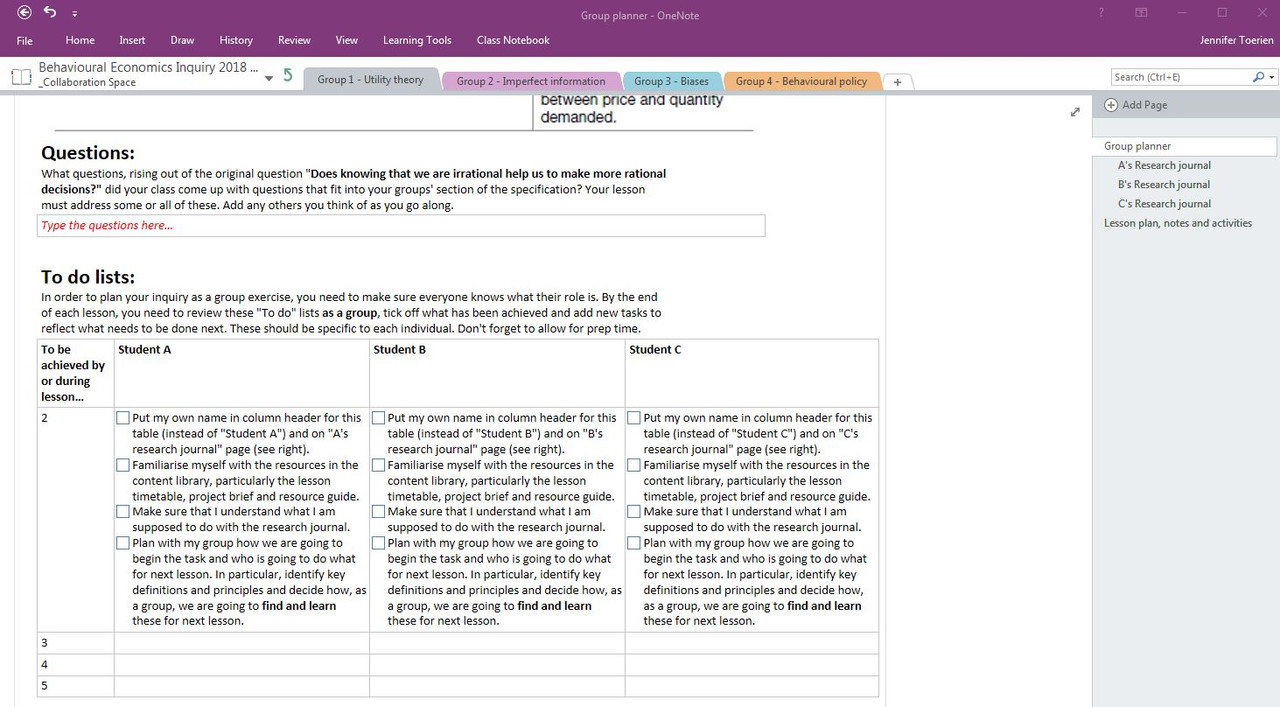Tick Student A 'Make sure that I understand' checkbox

click(x=123, y=511)
